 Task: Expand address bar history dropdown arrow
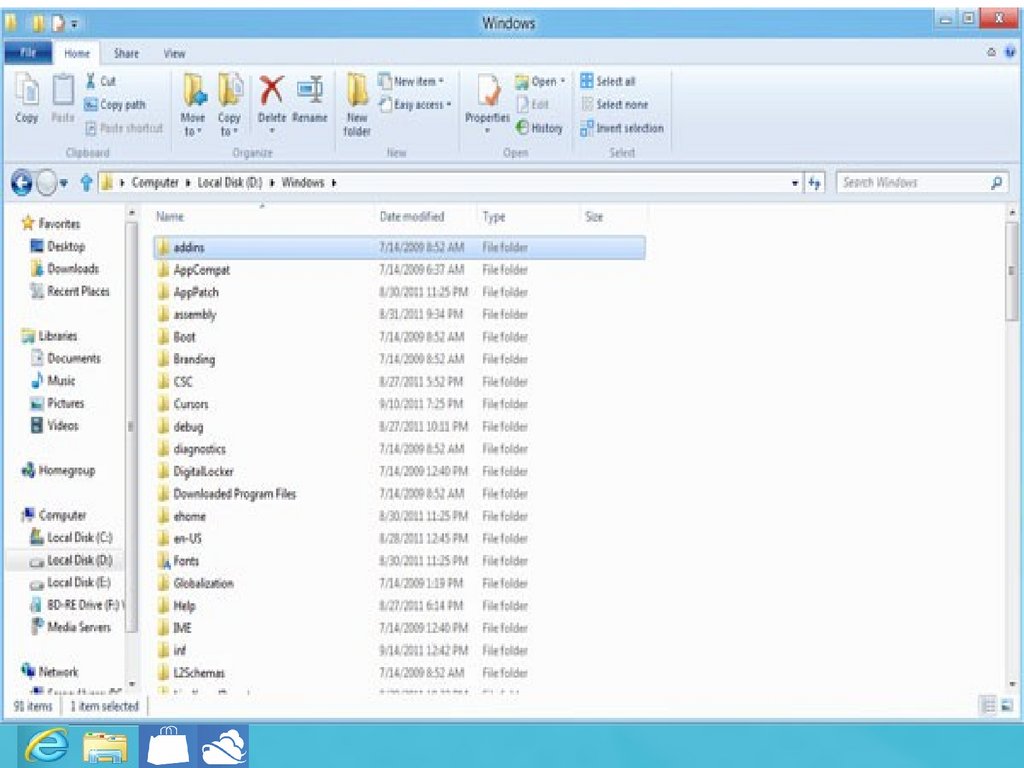point(795,184)
